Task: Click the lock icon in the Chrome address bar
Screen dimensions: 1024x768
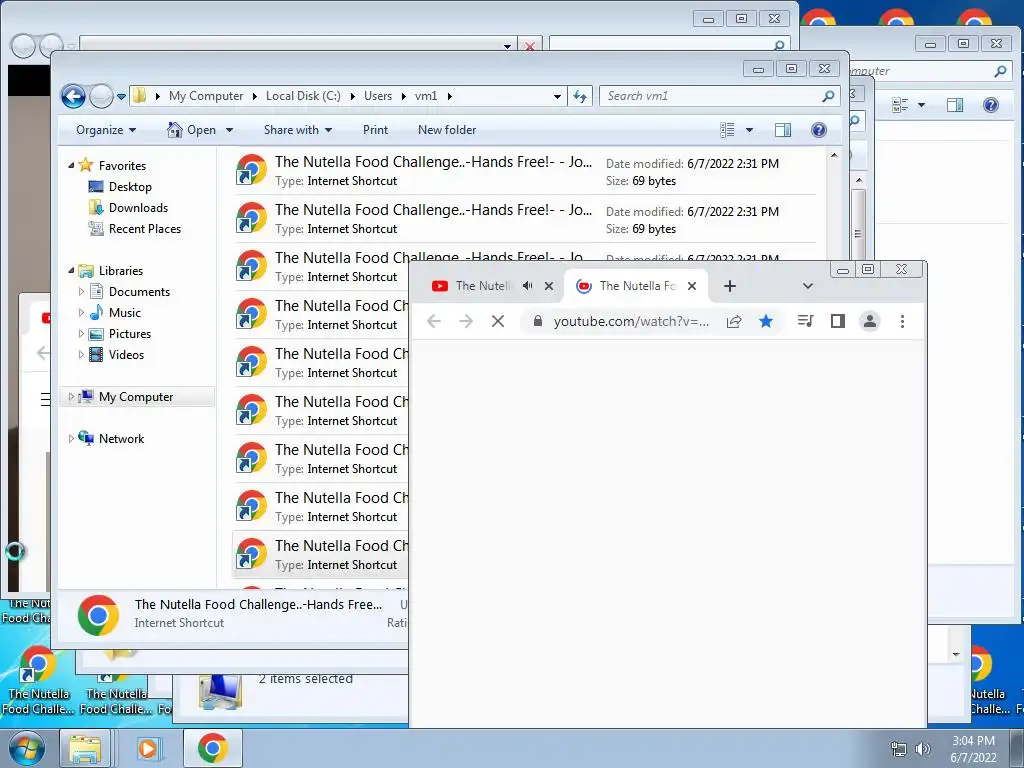Action: click(x=537, y=321)
